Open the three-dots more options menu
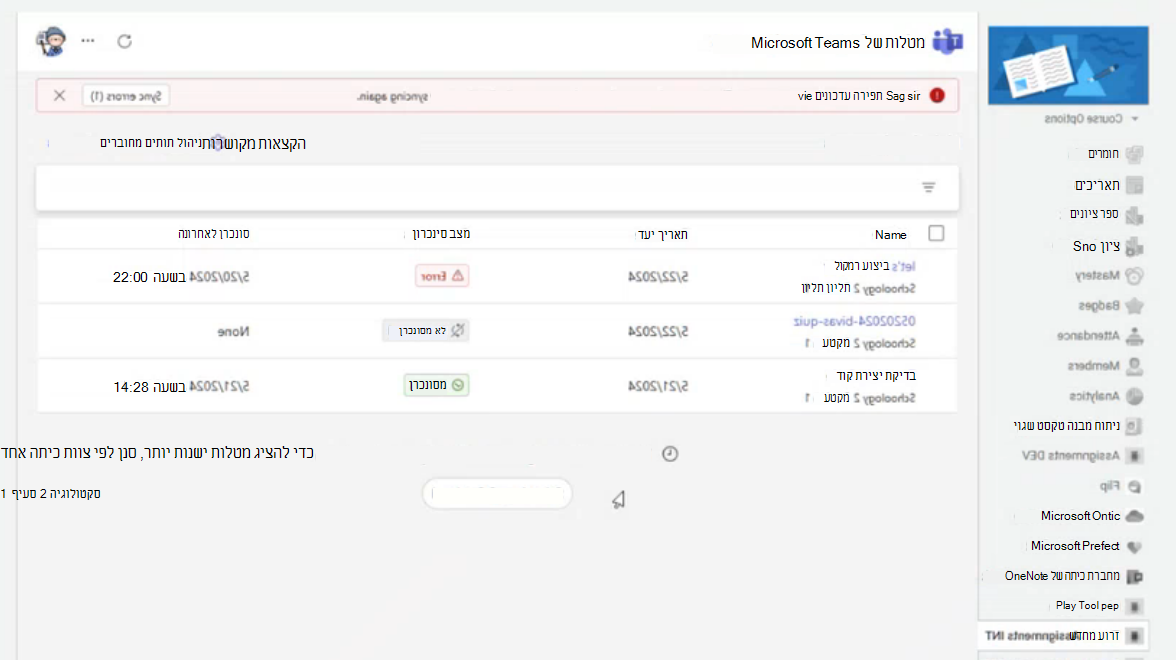1176x660 pixels. [88, 40]
